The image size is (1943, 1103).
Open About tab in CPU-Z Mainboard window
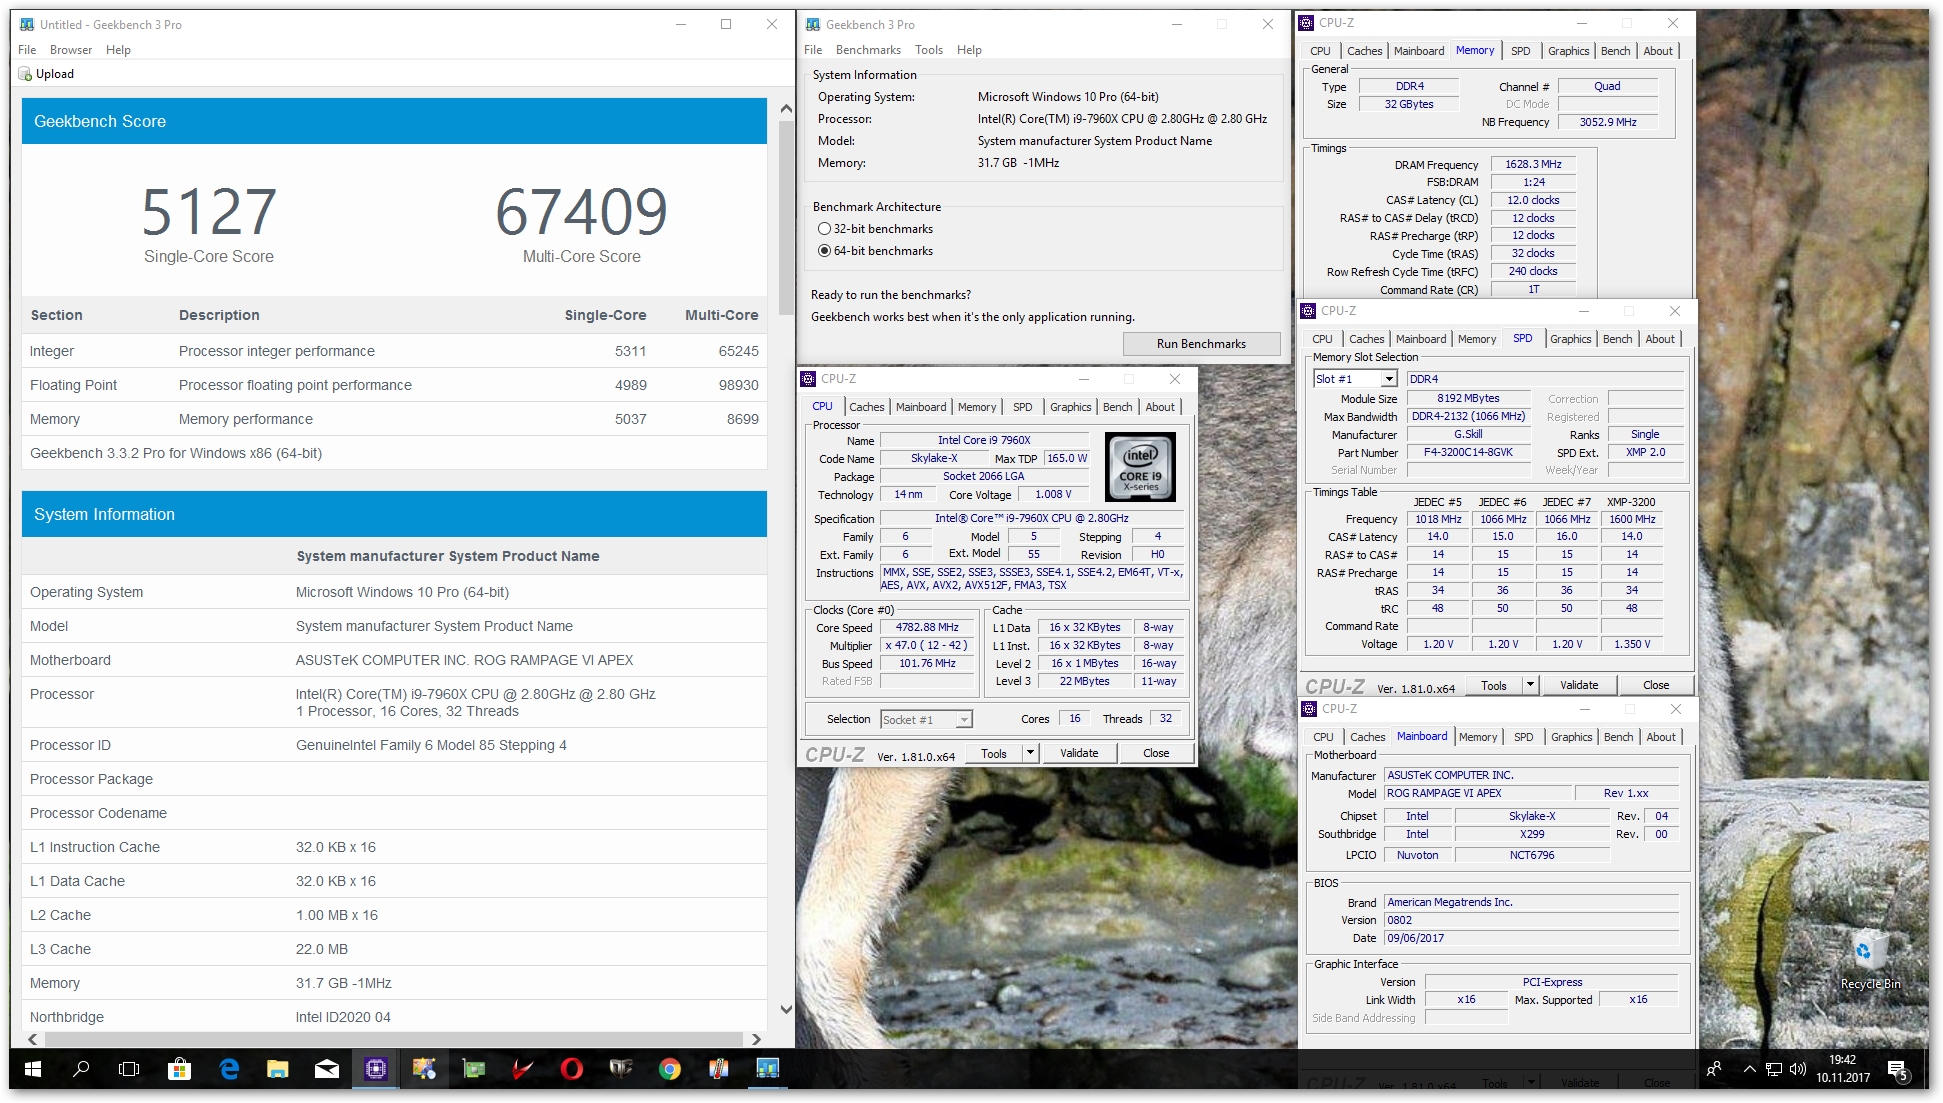click(1661, 737)
